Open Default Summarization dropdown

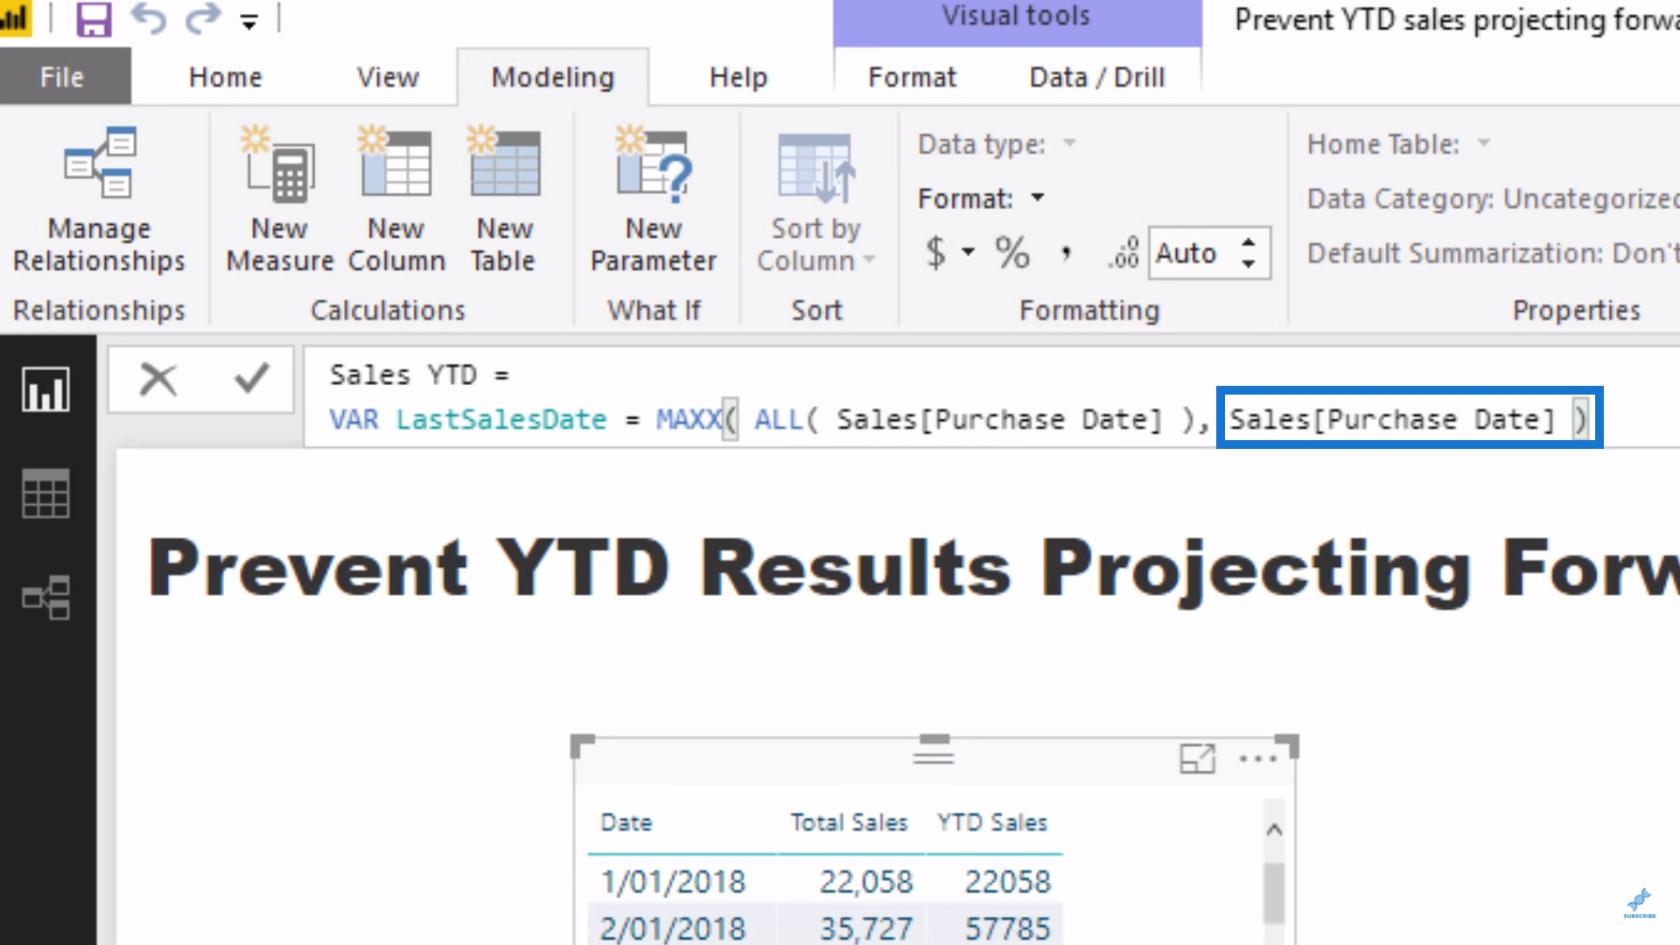point(1492,252)
